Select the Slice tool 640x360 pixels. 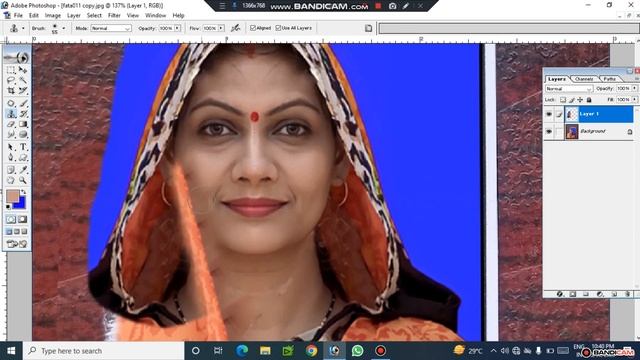click(23, 90)
